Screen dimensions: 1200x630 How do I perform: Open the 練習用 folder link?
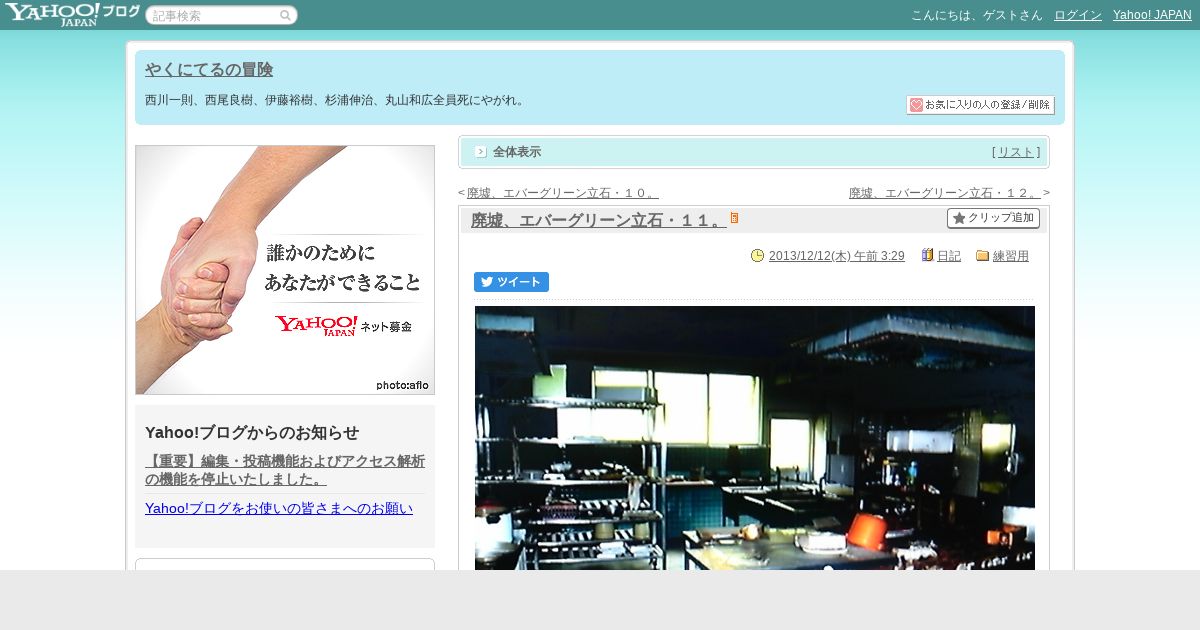(x=1011, y=256)
